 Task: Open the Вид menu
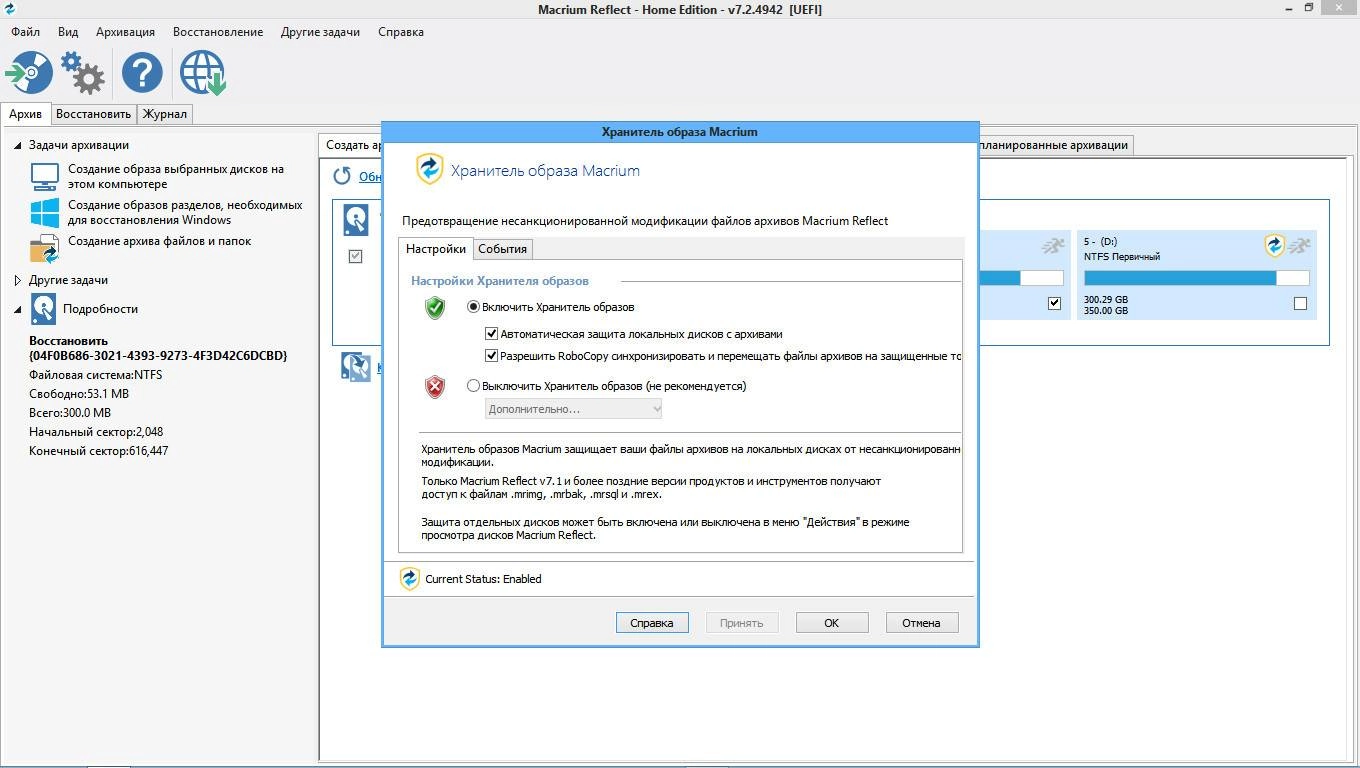click(68, 32)
